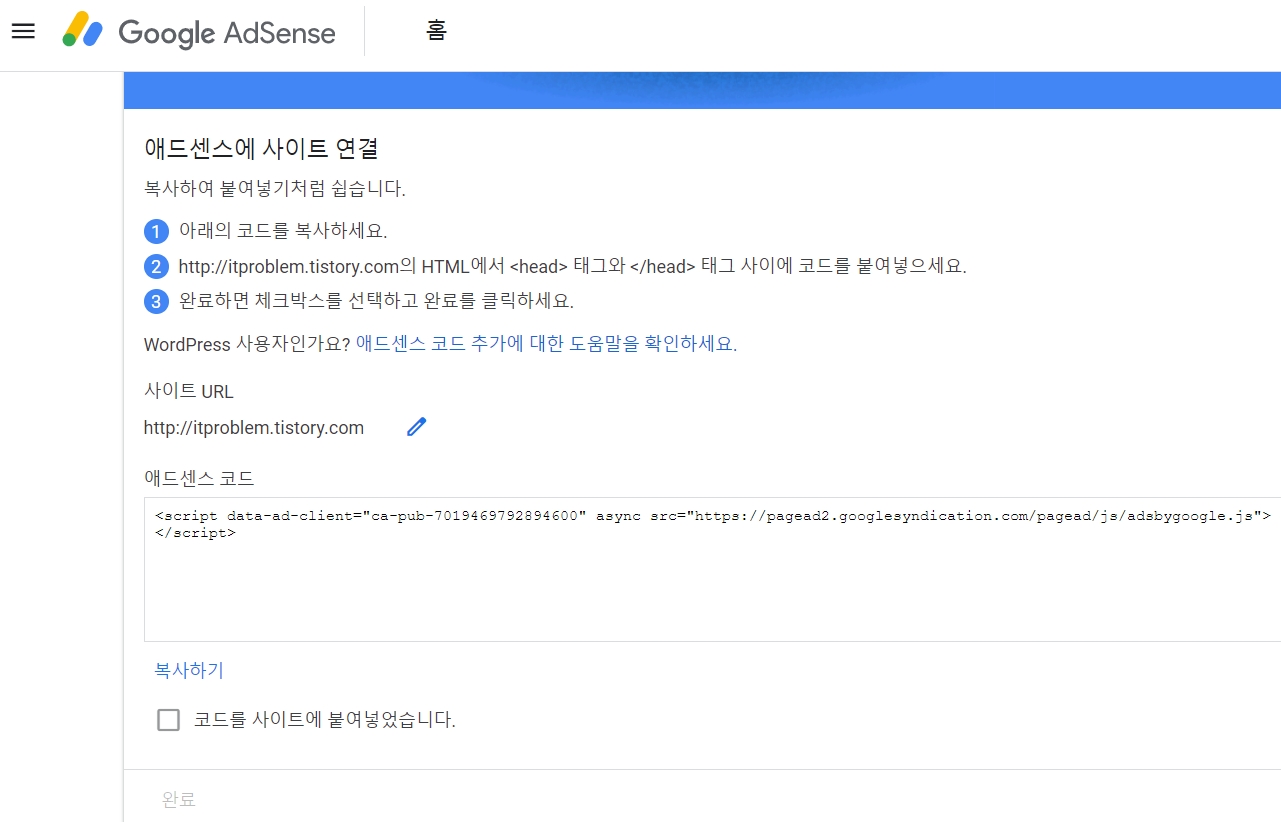Edit site URL with pencil icon

point(417,427)
